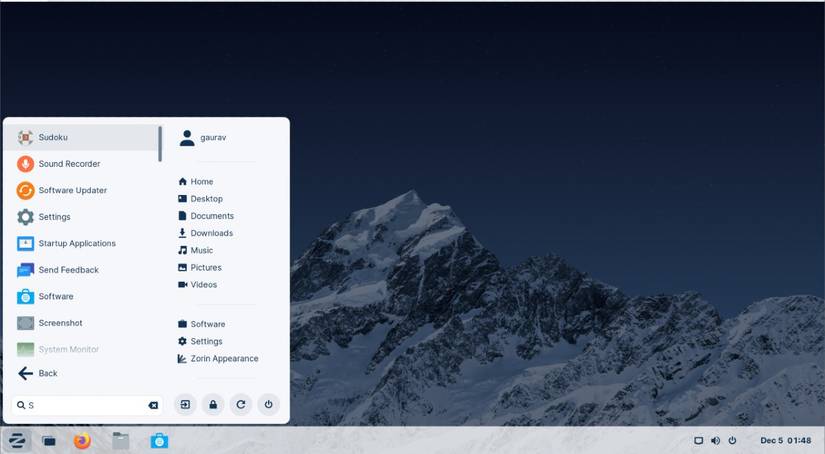This screenshot has height=454, width=825.
Task: Open System Monitor
Action: pyautogui.click(x=82, y=349)
